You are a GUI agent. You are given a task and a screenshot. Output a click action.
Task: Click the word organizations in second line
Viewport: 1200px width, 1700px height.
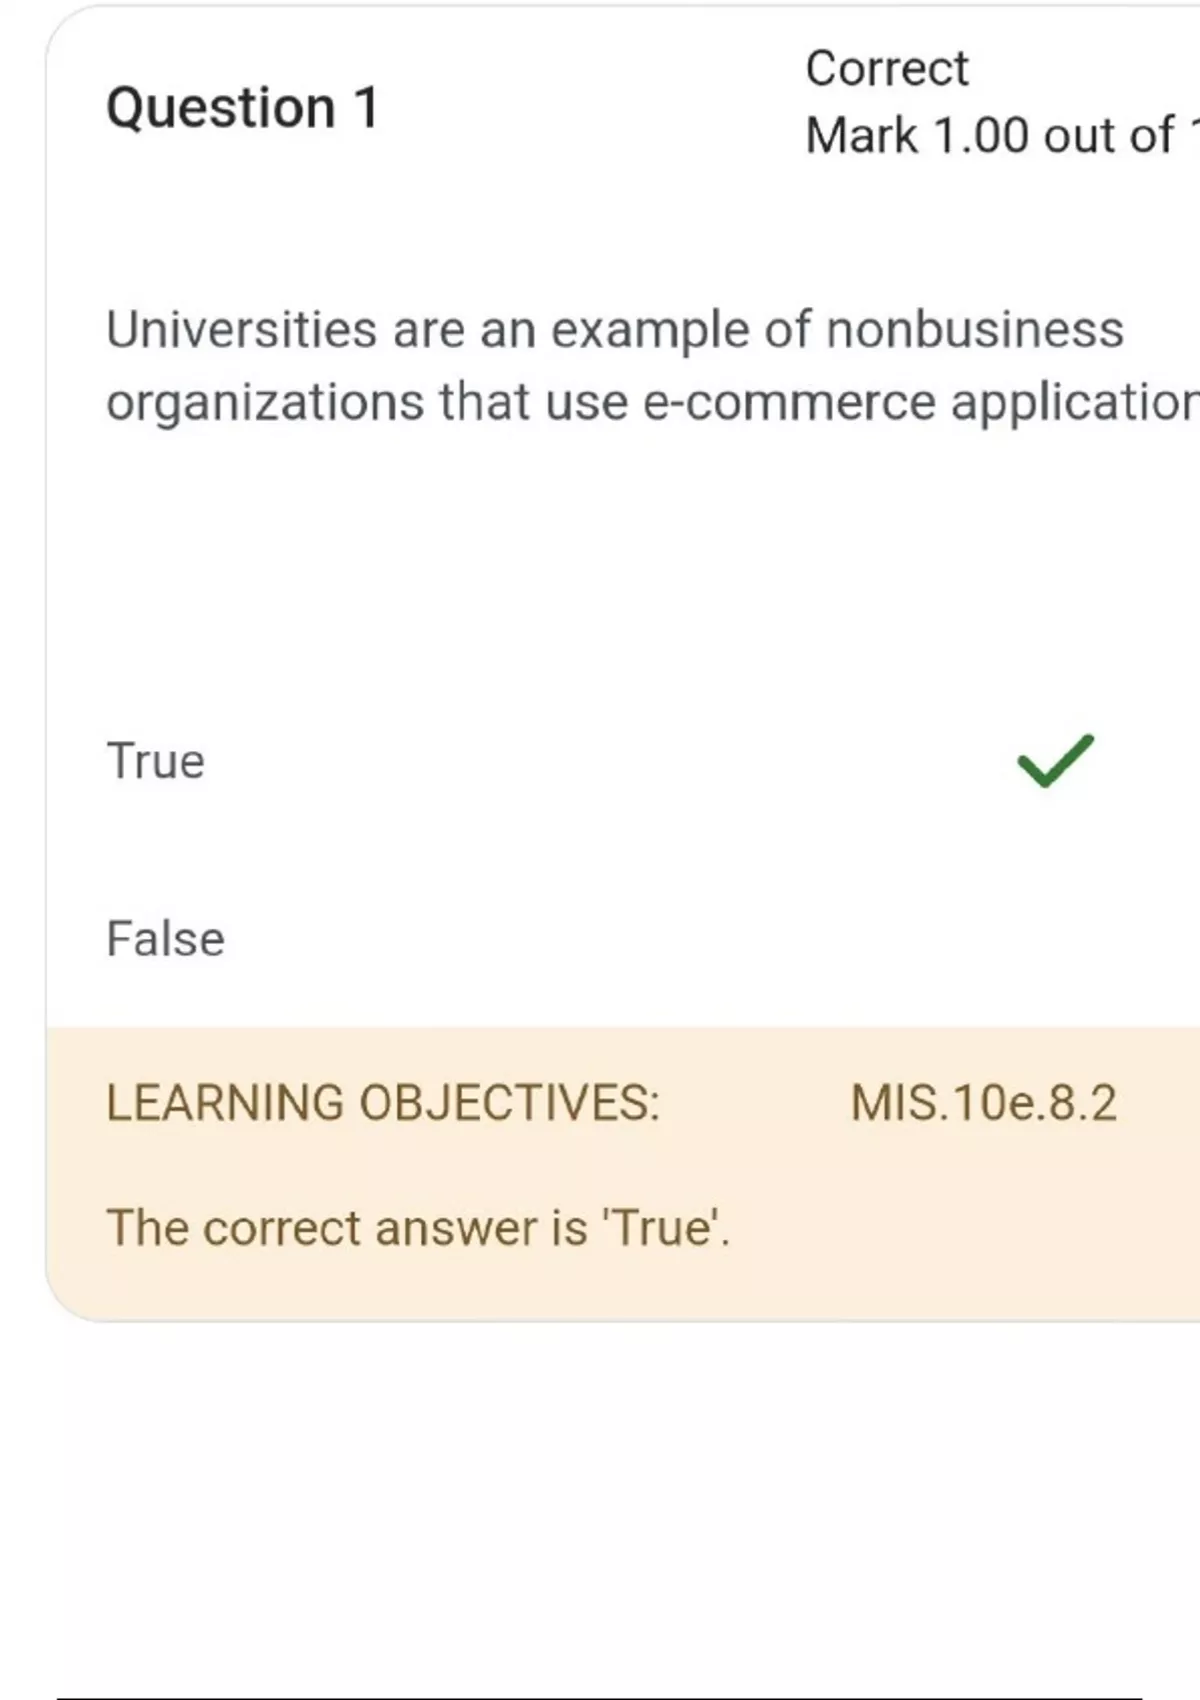[x=266, y=405]
